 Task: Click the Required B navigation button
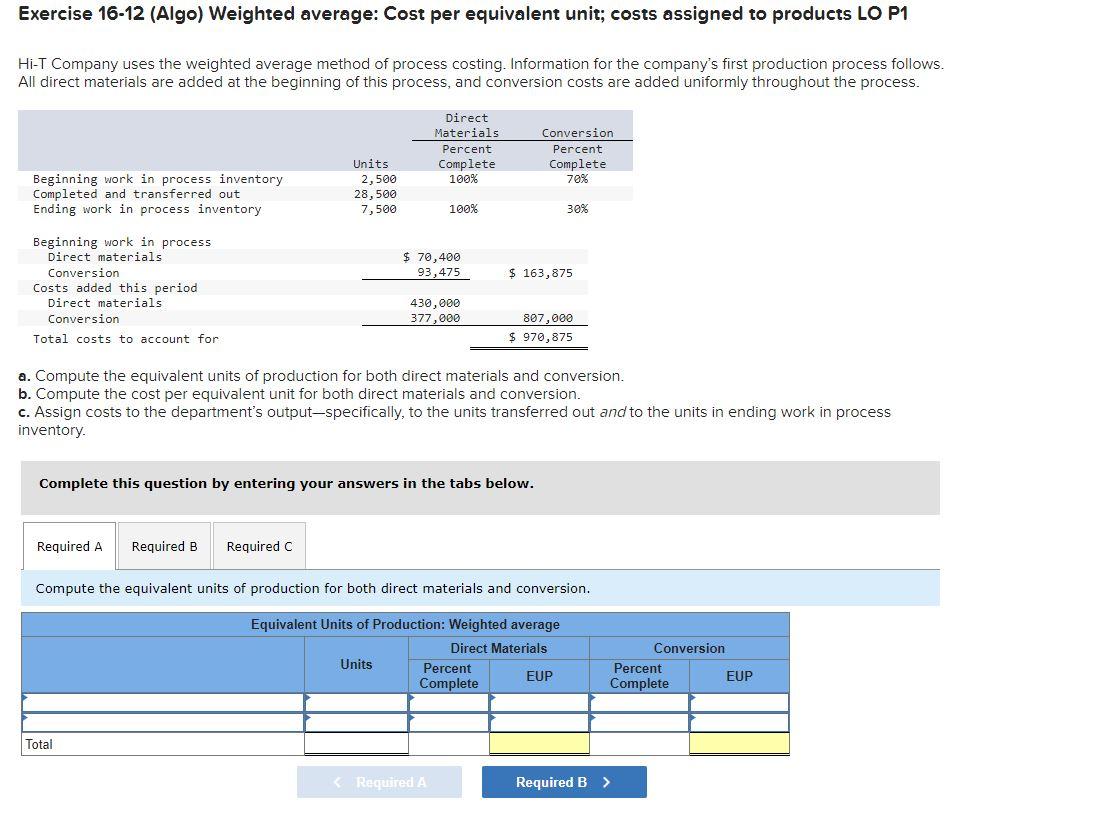564,782
